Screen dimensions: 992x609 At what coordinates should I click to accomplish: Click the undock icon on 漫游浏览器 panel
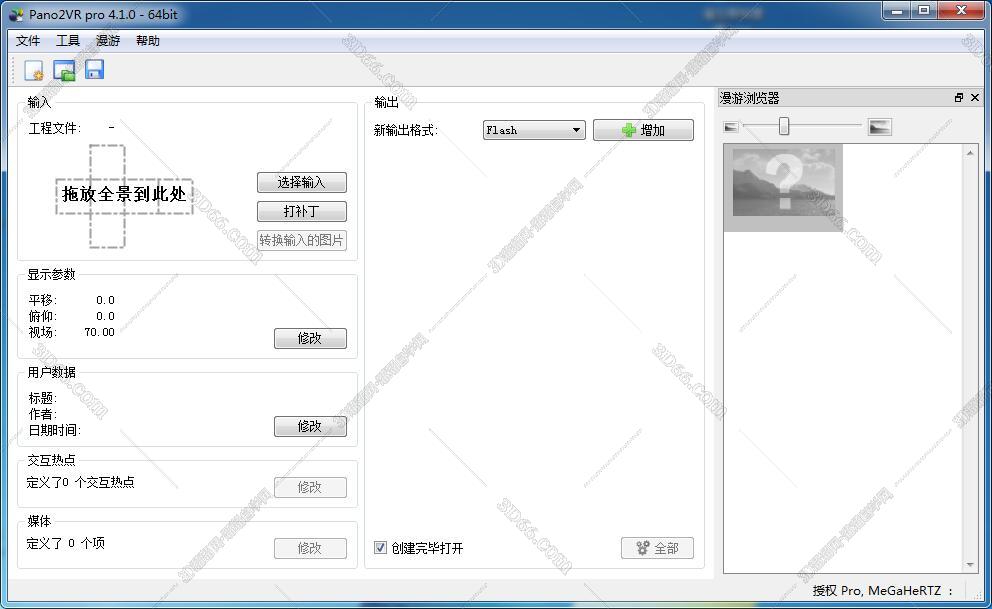pyautogui.click(x=958, y=97)
